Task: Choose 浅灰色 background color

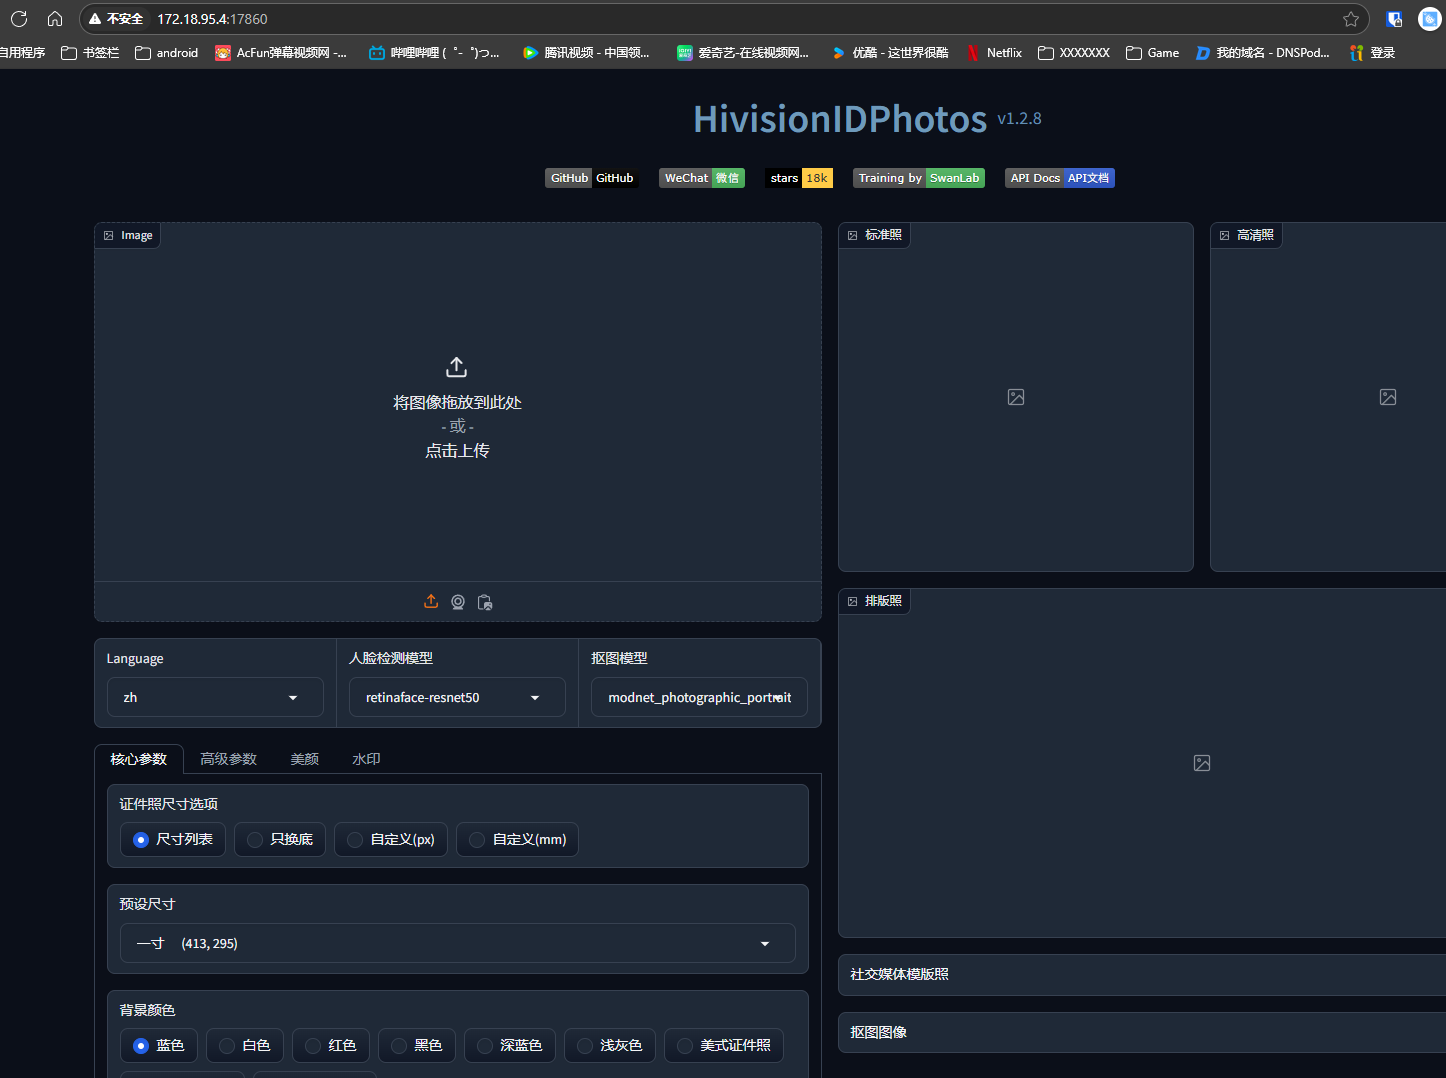Action: [610, 1046]
